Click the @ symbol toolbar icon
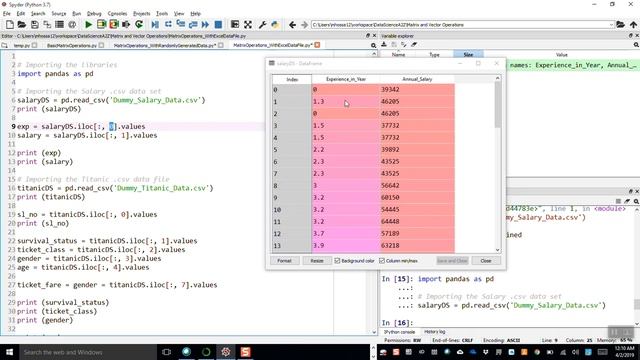Viewport: 640px width, 360px height. (72, 25)
